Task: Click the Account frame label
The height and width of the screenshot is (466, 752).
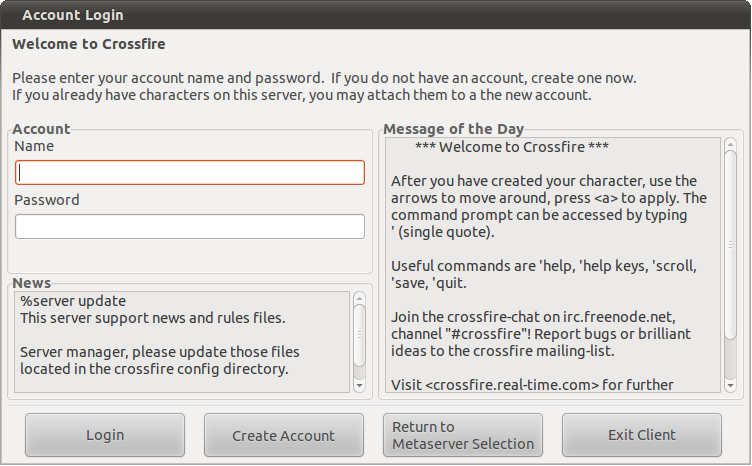Action: (x=41, y=129)
